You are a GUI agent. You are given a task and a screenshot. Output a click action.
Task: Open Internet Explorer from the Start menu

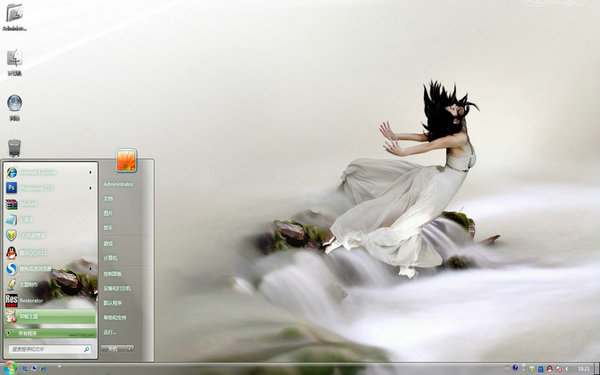[50, 173]
